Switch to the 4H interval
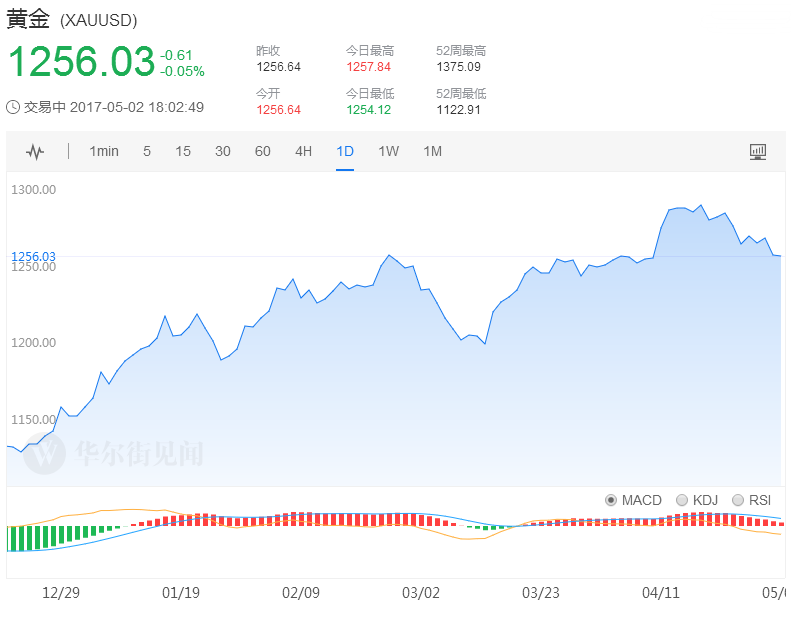Image resolution: width=791 pixels, height=619 pixels. (303, 151)
